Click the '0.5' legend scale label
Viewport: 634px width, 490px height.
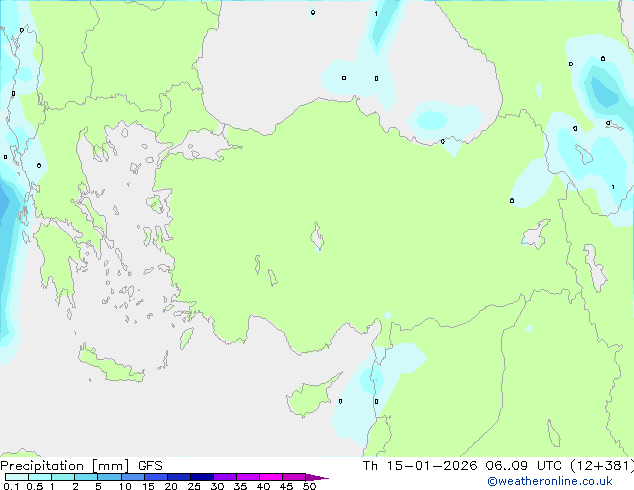[x=35, y=486]
